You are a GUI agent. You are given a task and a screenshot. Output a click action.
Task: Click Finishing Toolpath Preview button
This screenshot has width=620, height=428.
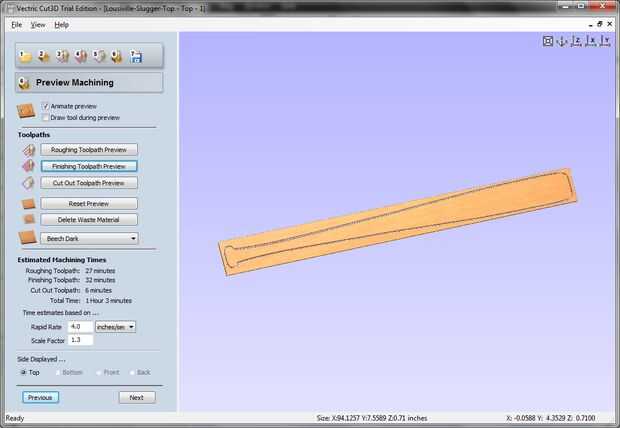89,167
